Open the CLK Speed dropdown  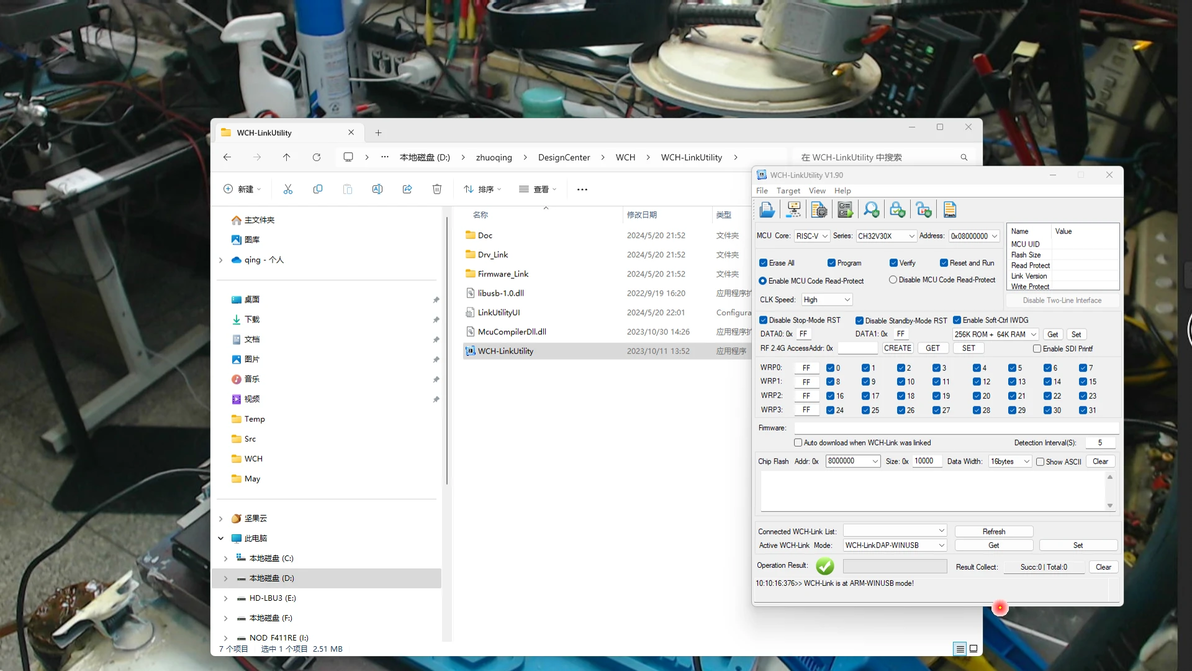point(826,300)
